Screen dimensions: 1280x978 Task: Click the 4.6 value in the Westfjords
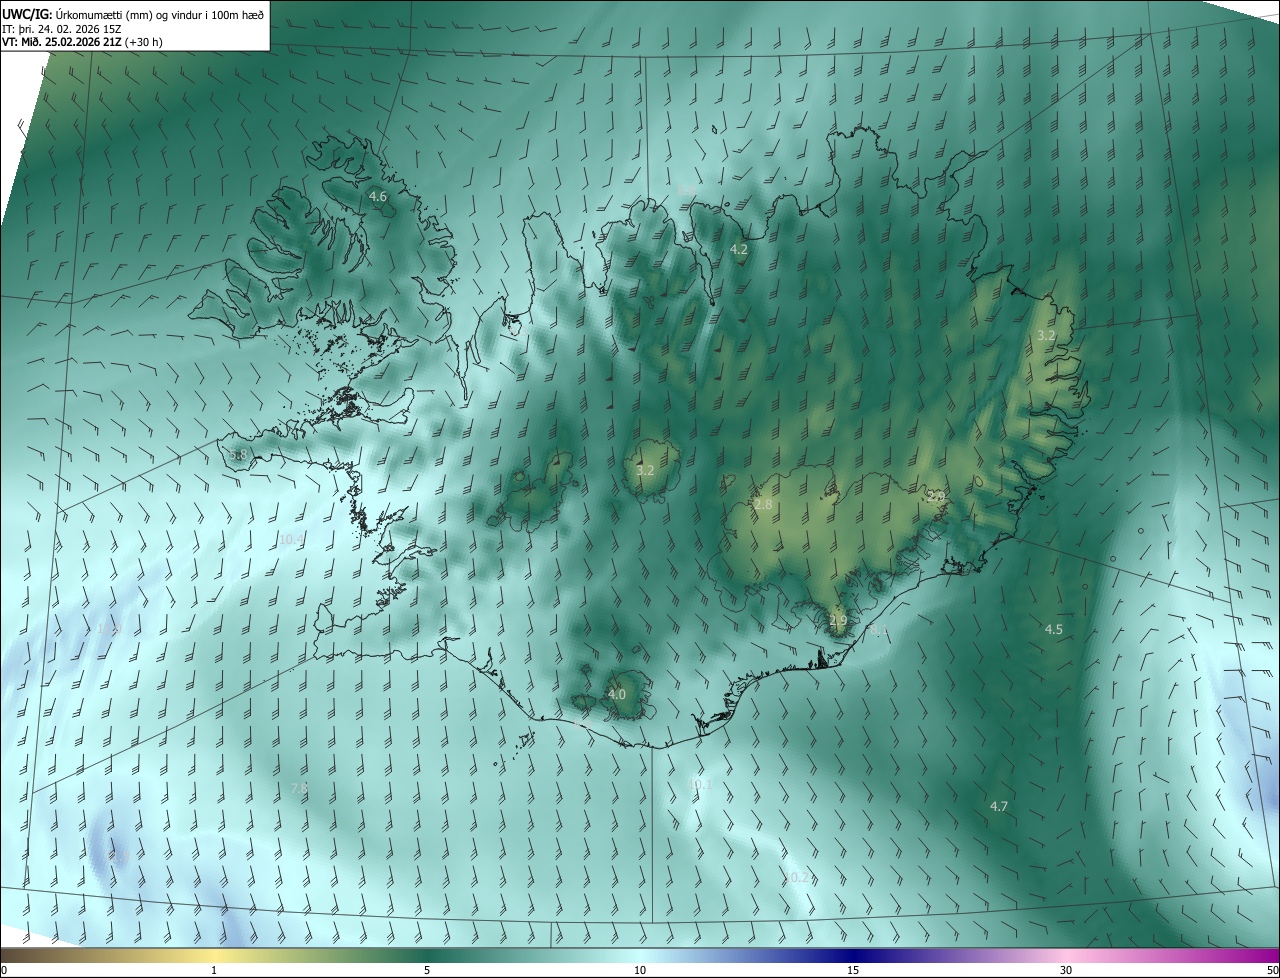pyautogui.click(x=378, y=197)
